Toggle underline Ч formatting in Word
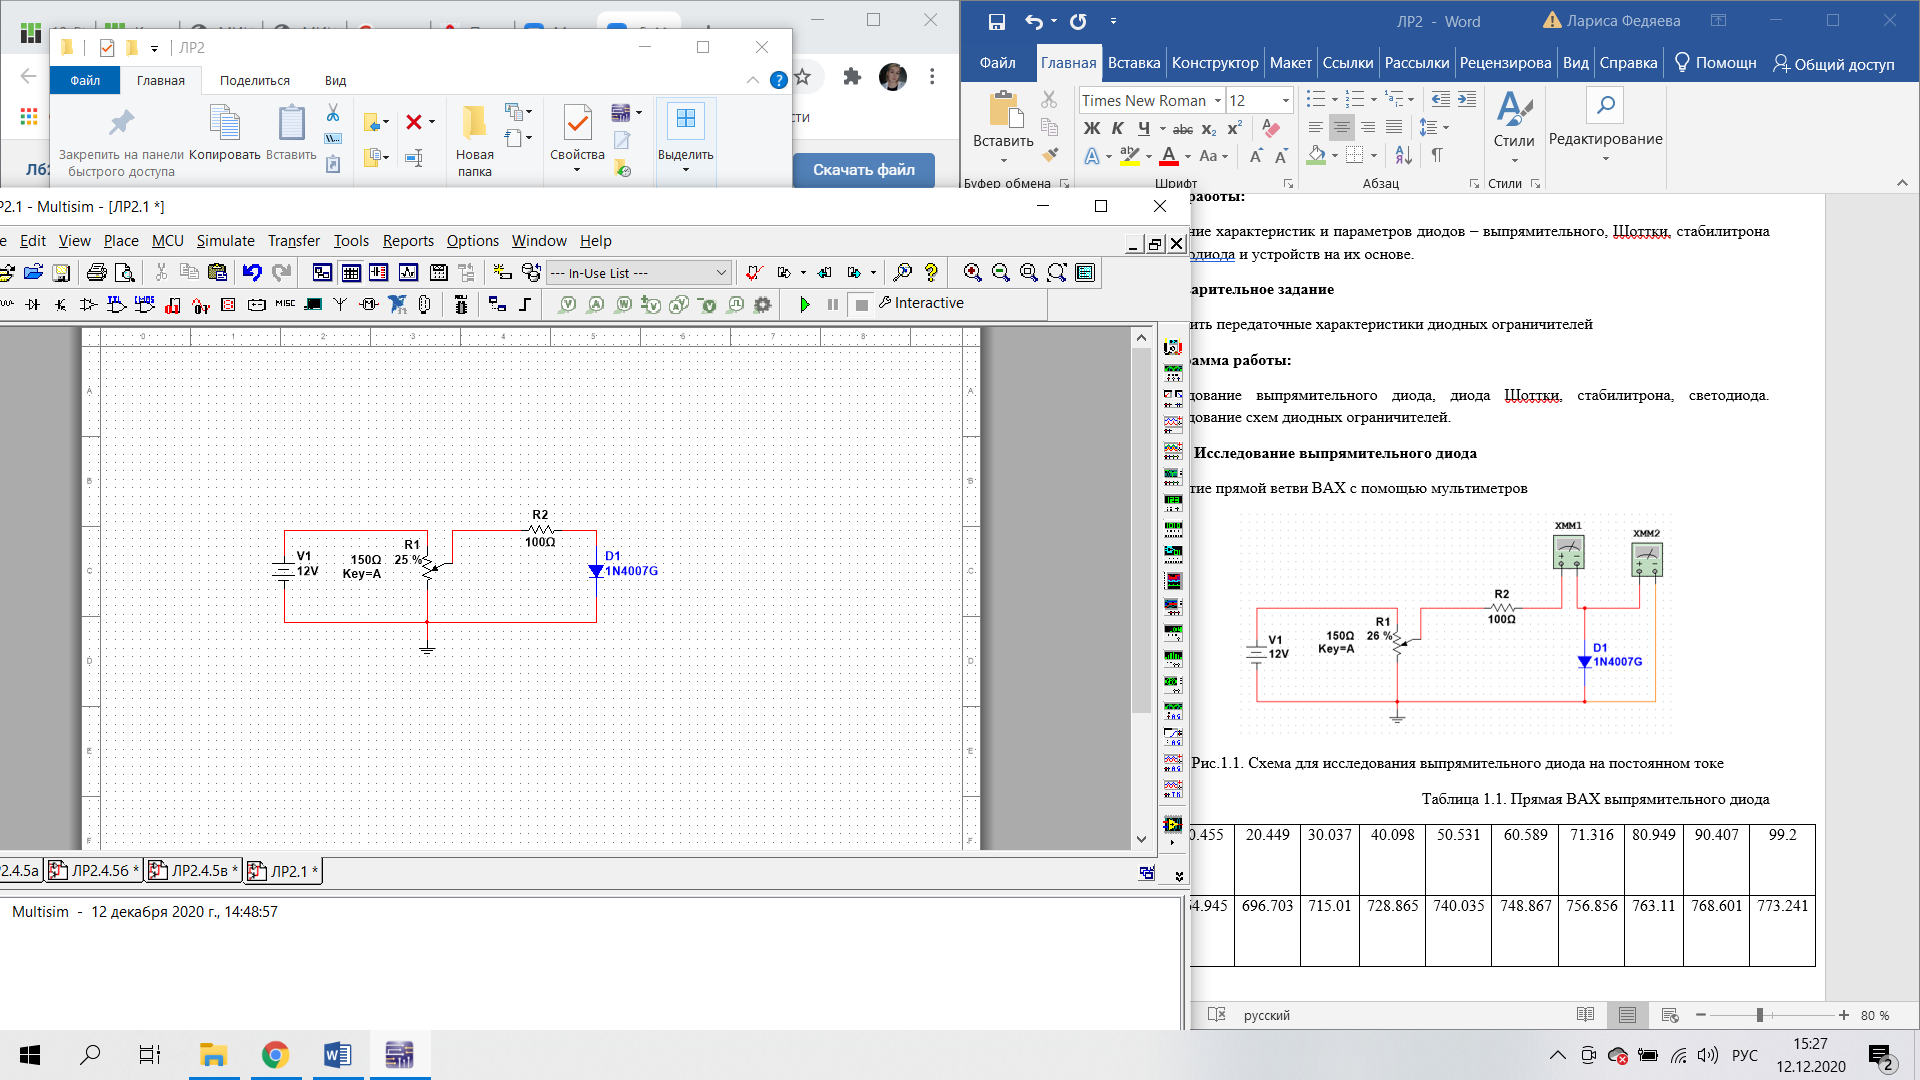1920x1080 pixels. pos(1144,128)
